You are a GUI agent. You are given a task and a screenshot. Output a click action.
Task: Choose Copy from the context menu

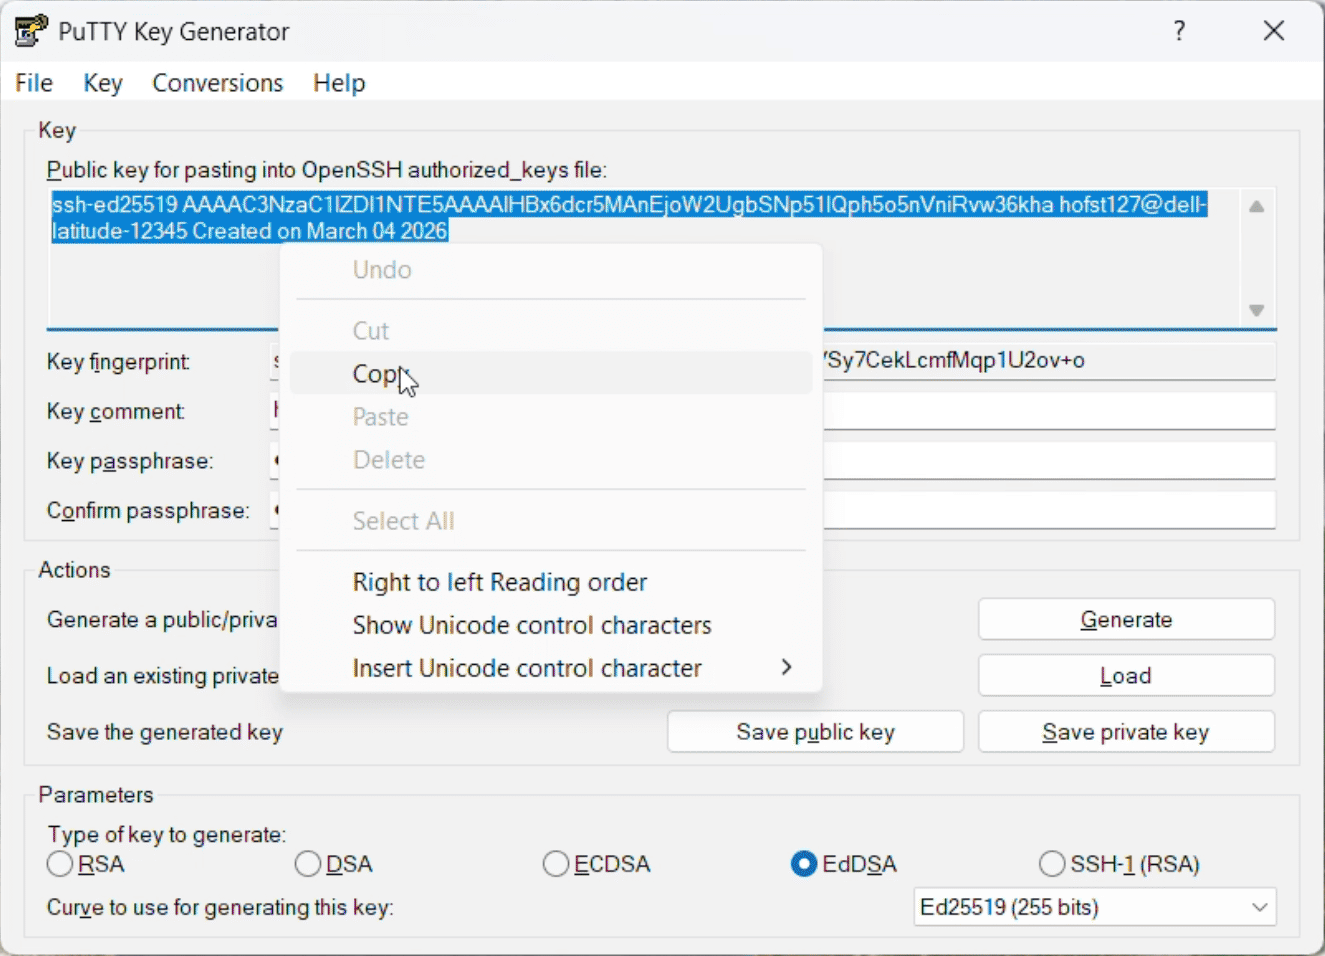(550, 373)
